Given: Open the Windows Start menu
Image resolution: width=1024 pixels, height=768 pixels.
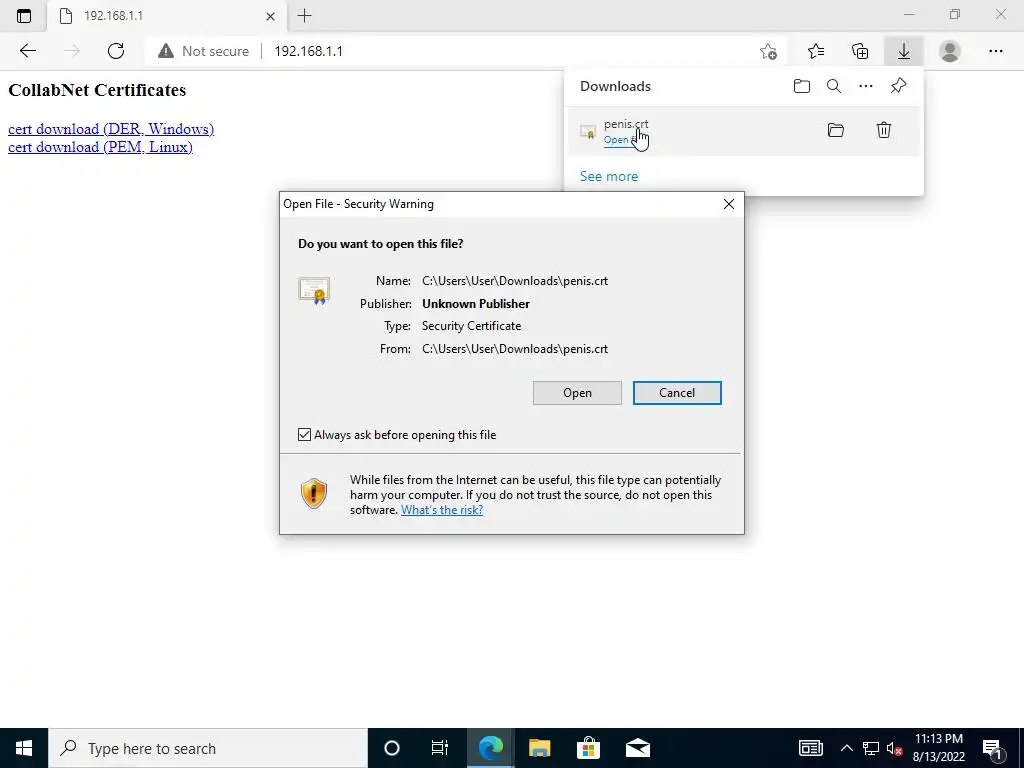Looking at the screenshot, I should click(24, 748).
